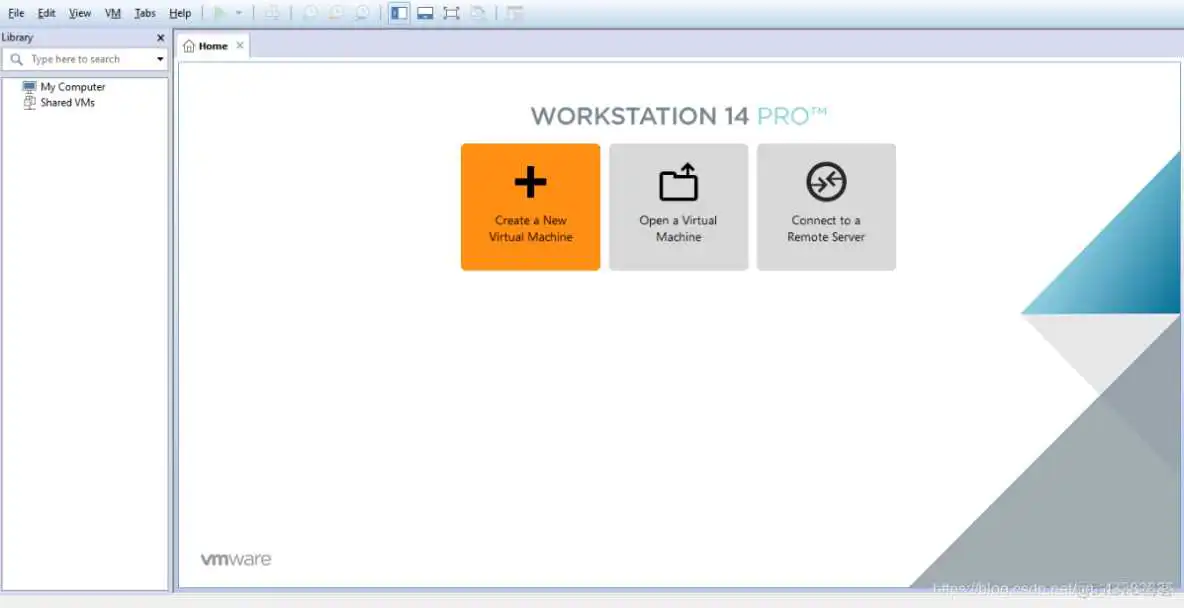Click the Create a New Virtual Machine tile
Viewport: 1184px width, 608px height.
530,207
